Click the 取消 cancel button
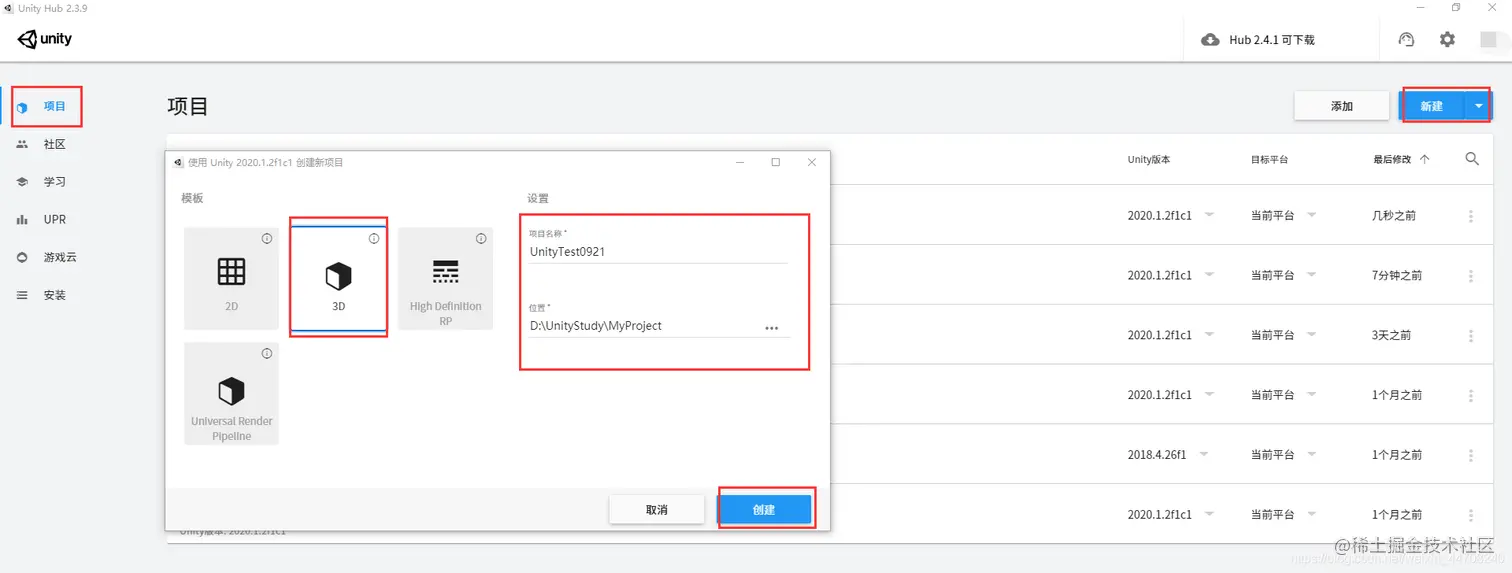1512x573 pixels. (656, 509)
